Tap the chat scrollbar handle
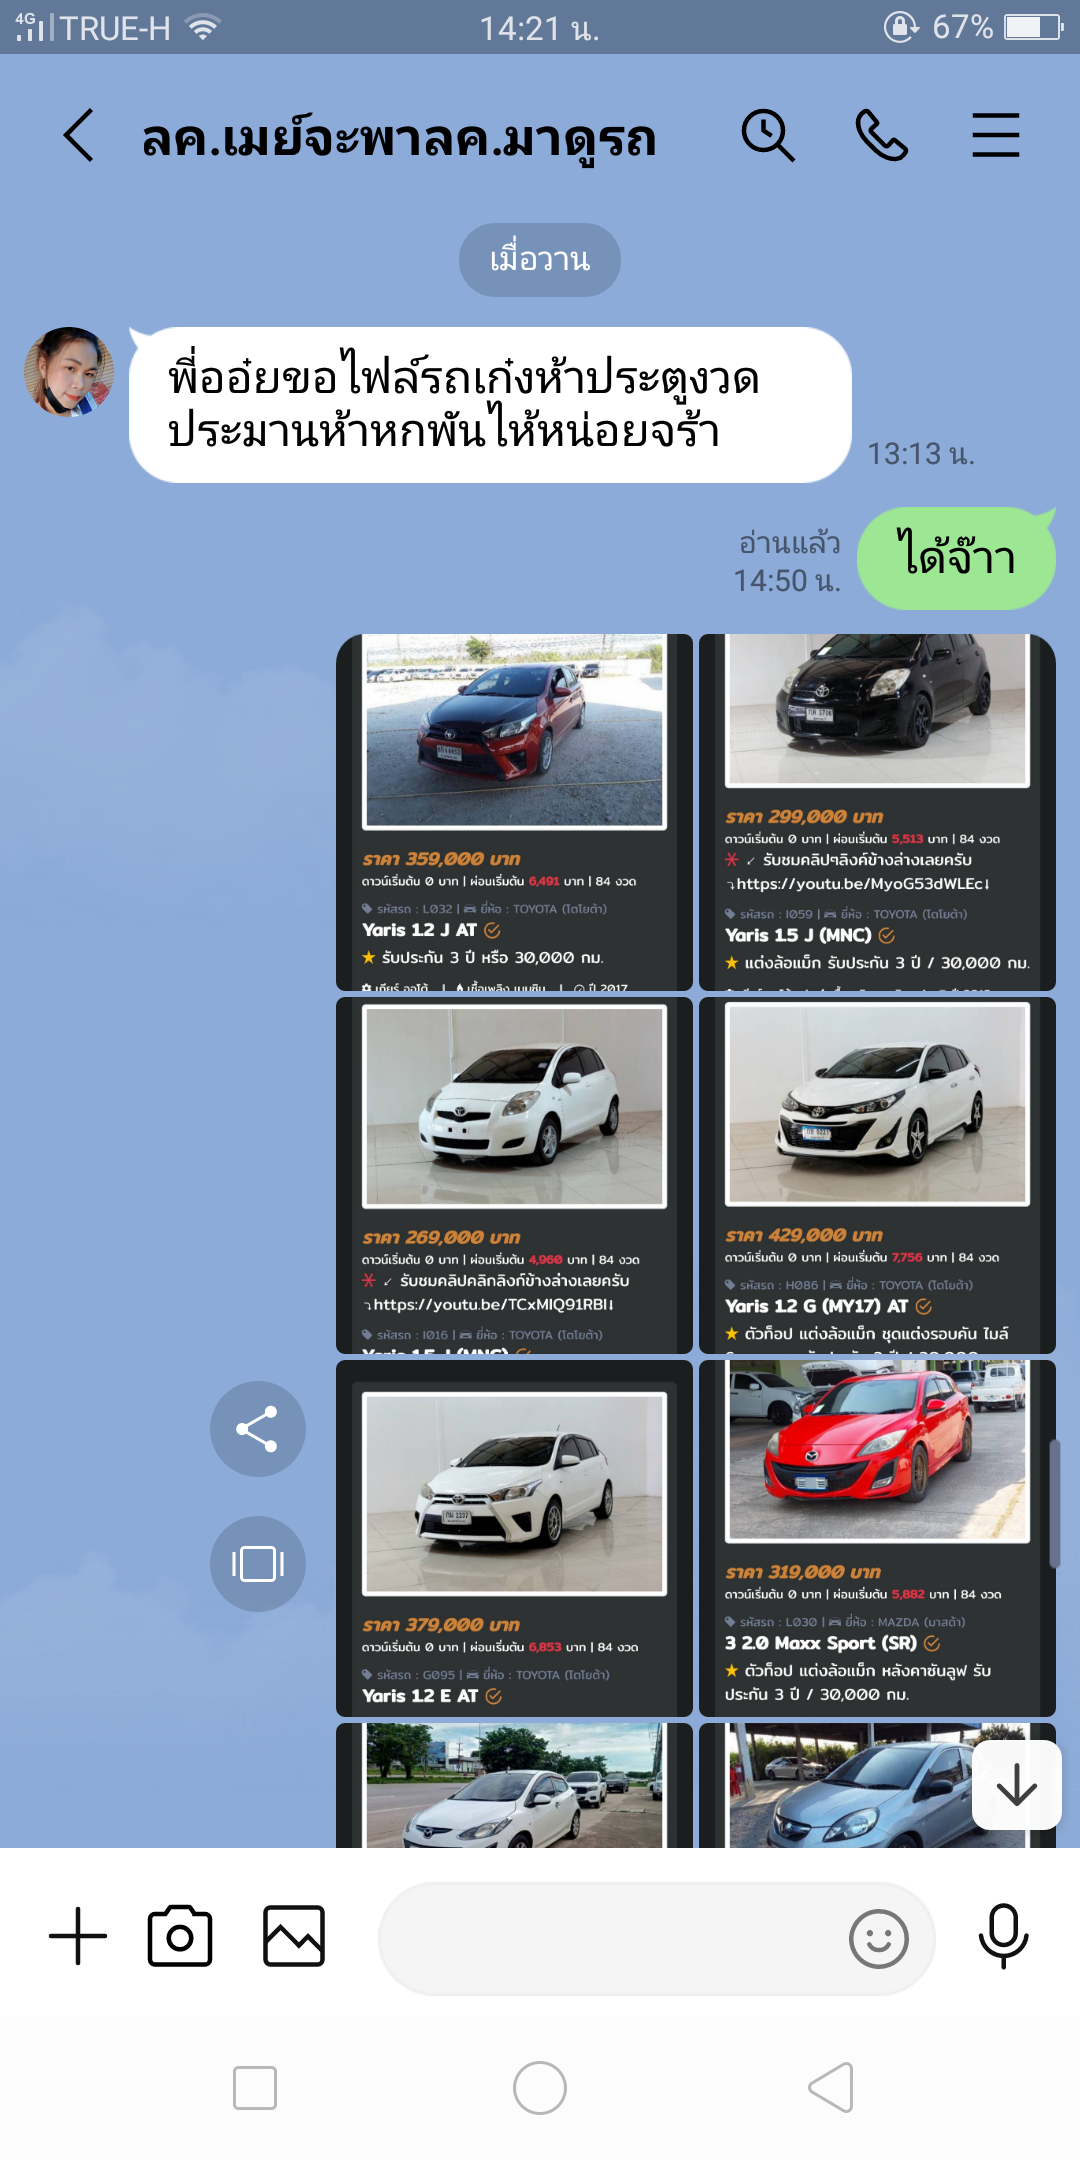 1054,1504
